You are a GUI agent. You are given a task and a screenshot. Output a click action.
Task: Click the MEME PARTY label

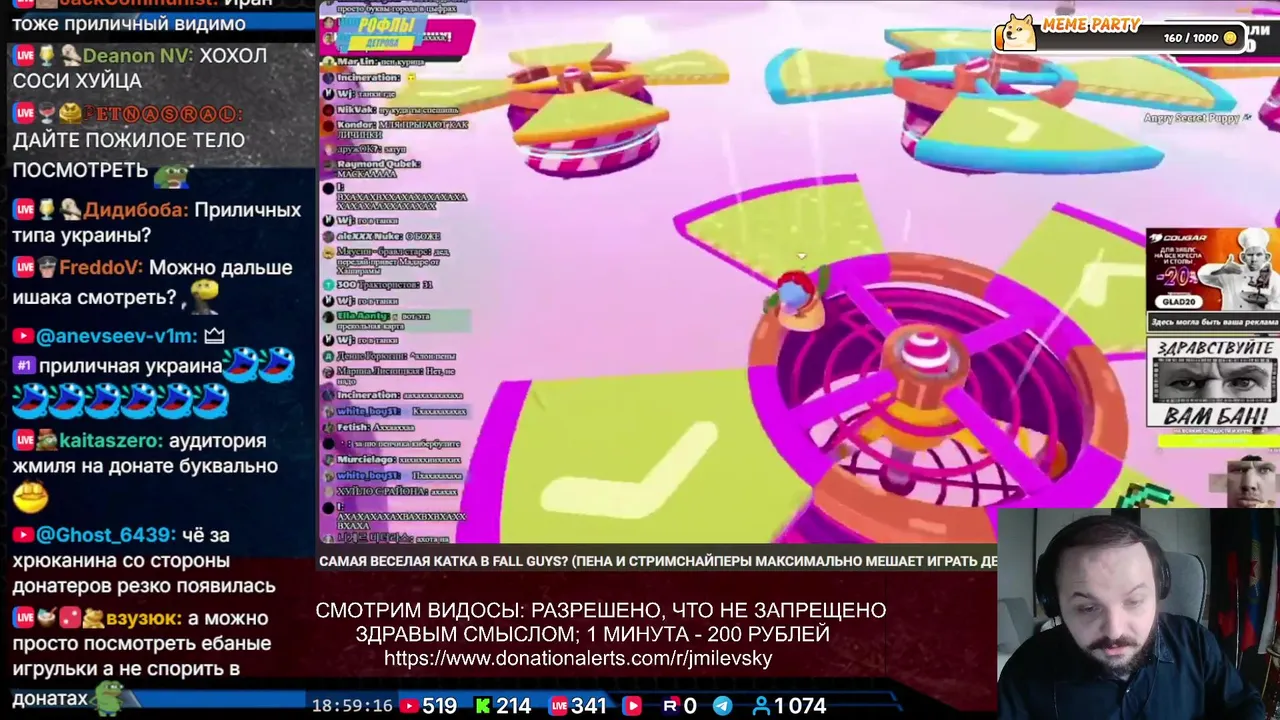[1091, 25]
